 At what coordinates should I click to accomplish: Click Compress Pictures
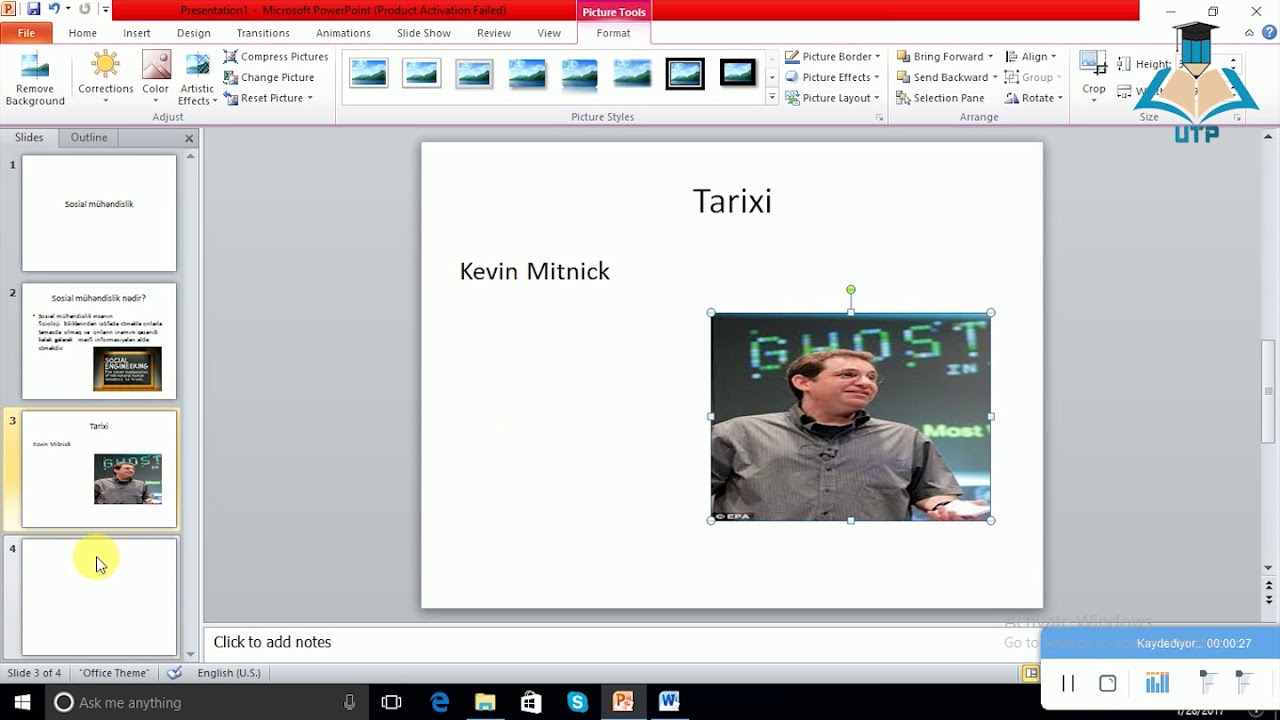click(x=276, y=57)
